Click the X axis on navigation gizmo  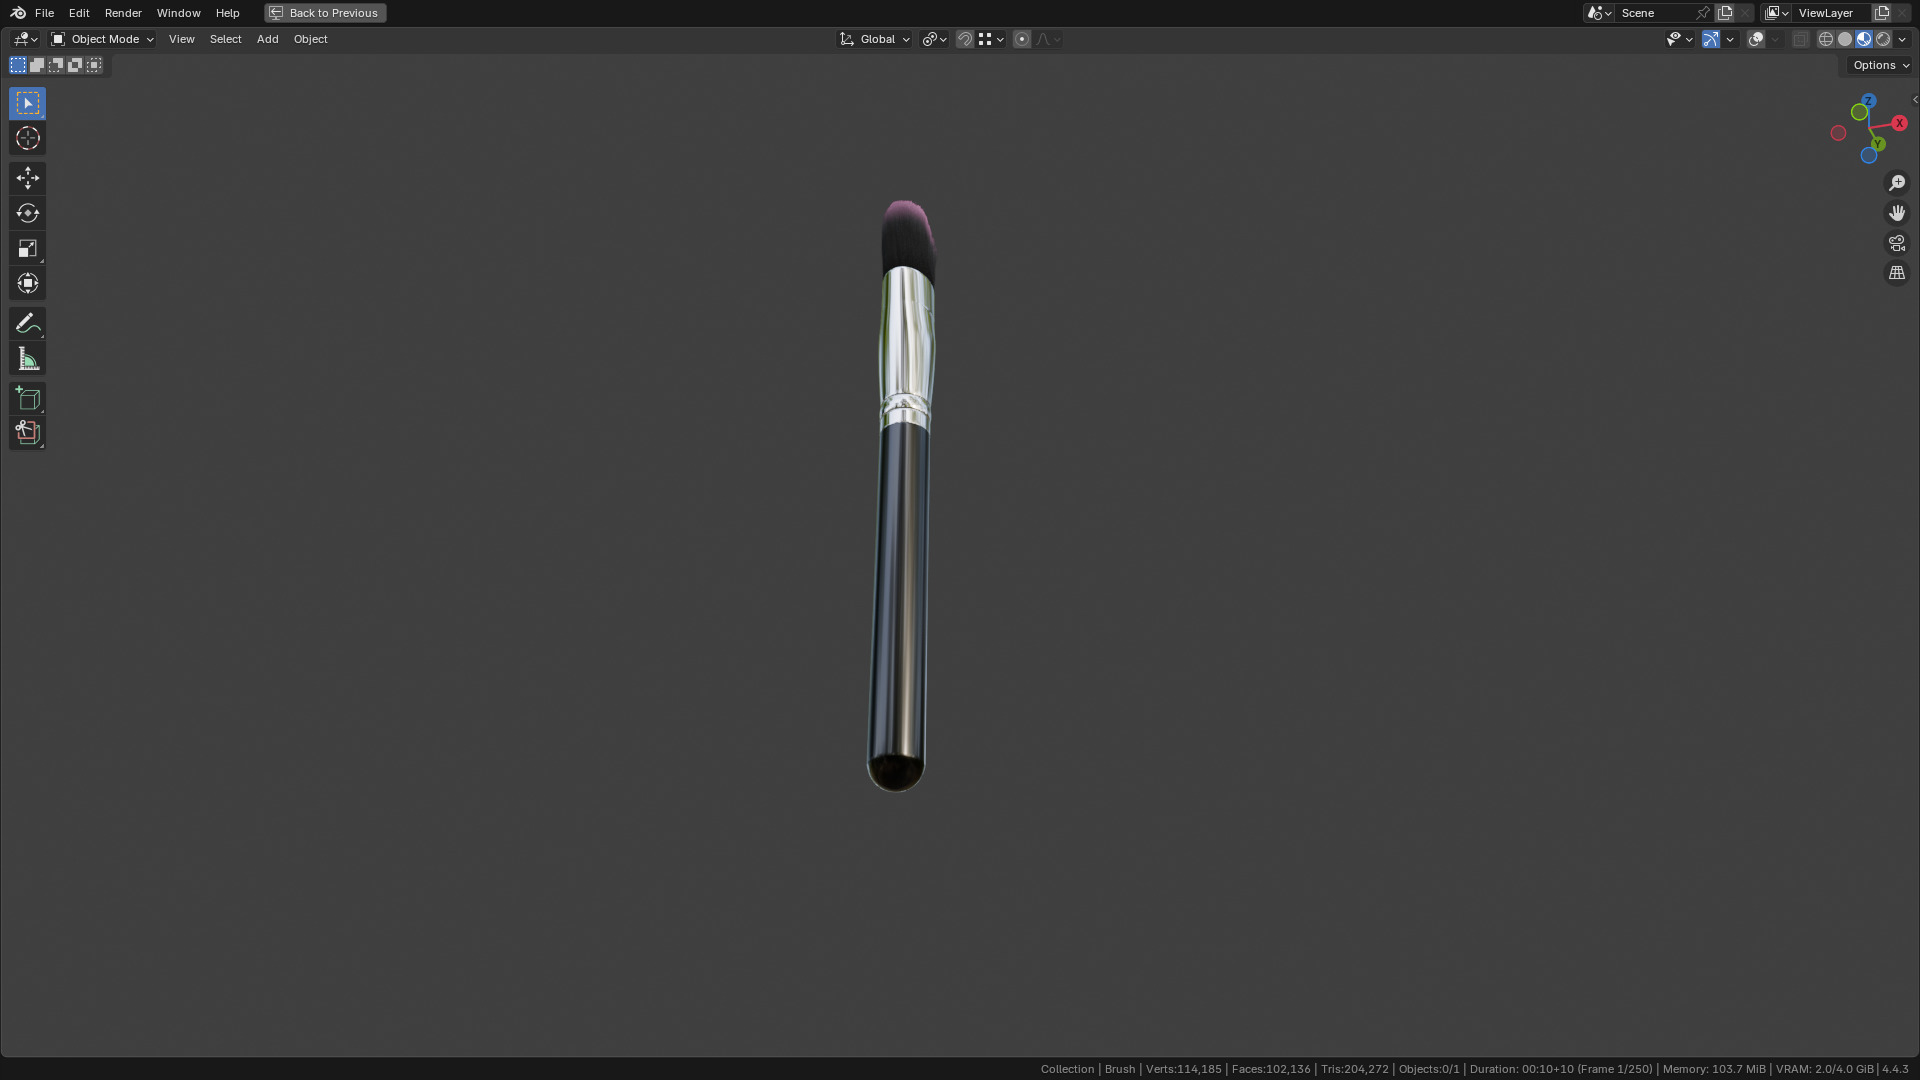click(1899, 123)
